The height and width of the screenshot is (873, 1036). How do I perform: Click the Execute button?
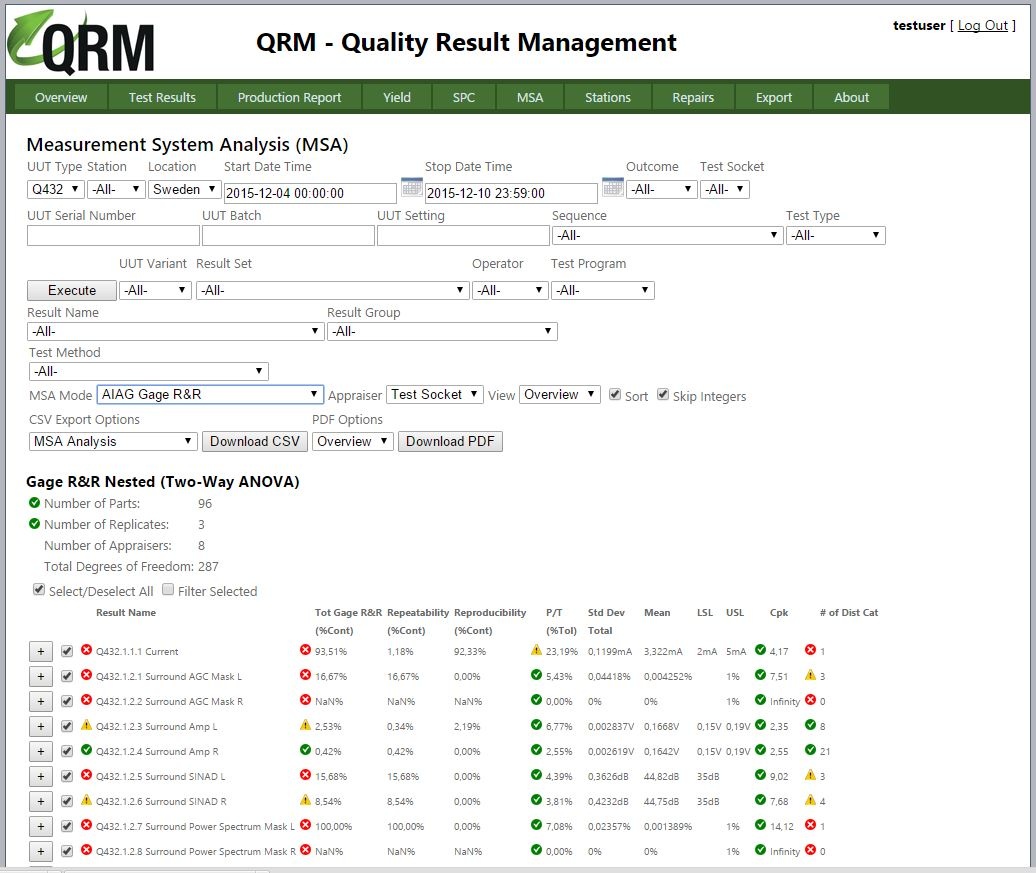72,291
